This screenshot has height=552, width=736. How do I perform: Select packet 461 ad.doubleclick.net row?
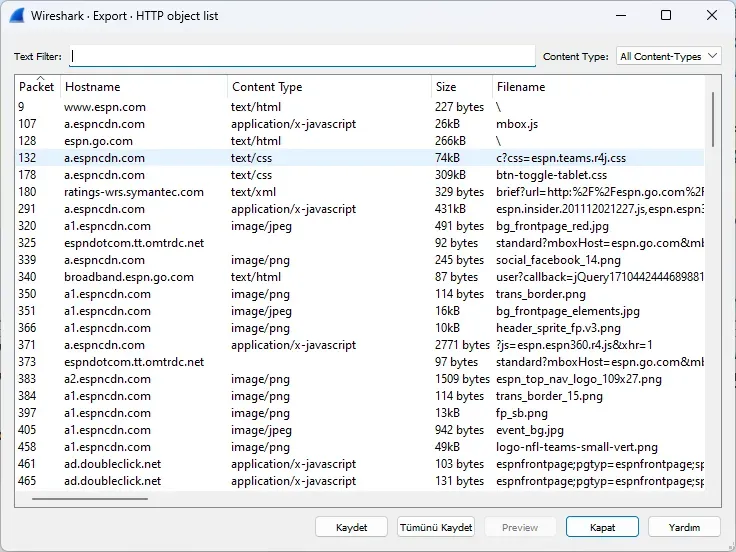click(360, 464)
